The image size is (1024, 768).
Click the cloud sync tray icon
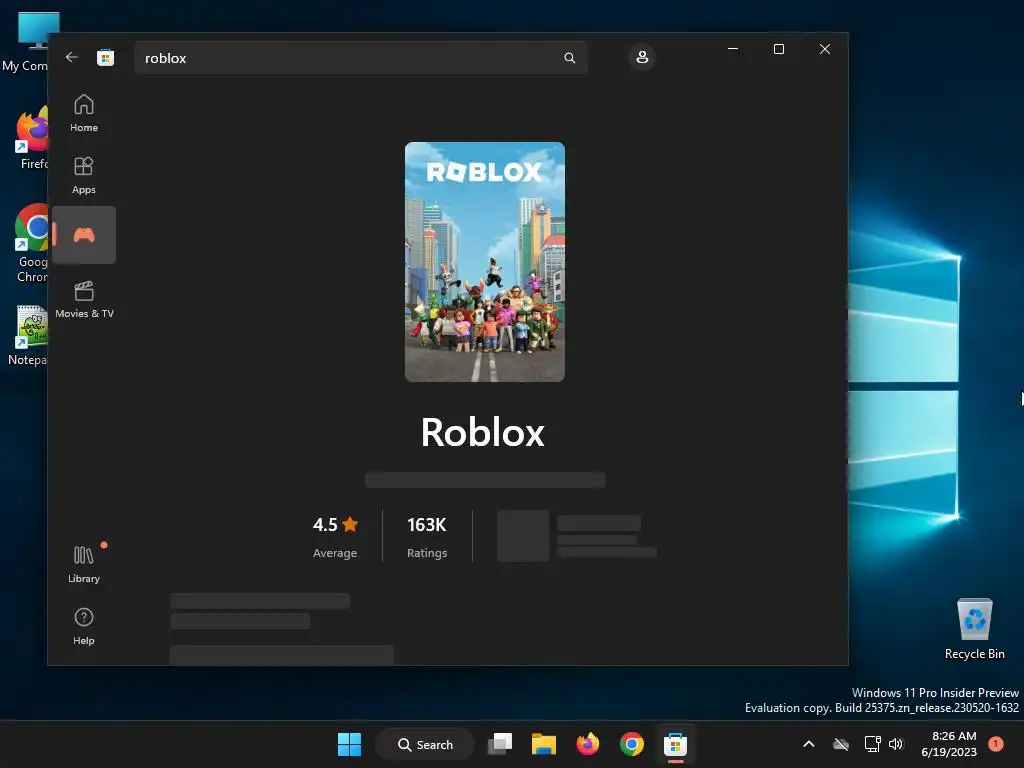click(x=841, y=744)
